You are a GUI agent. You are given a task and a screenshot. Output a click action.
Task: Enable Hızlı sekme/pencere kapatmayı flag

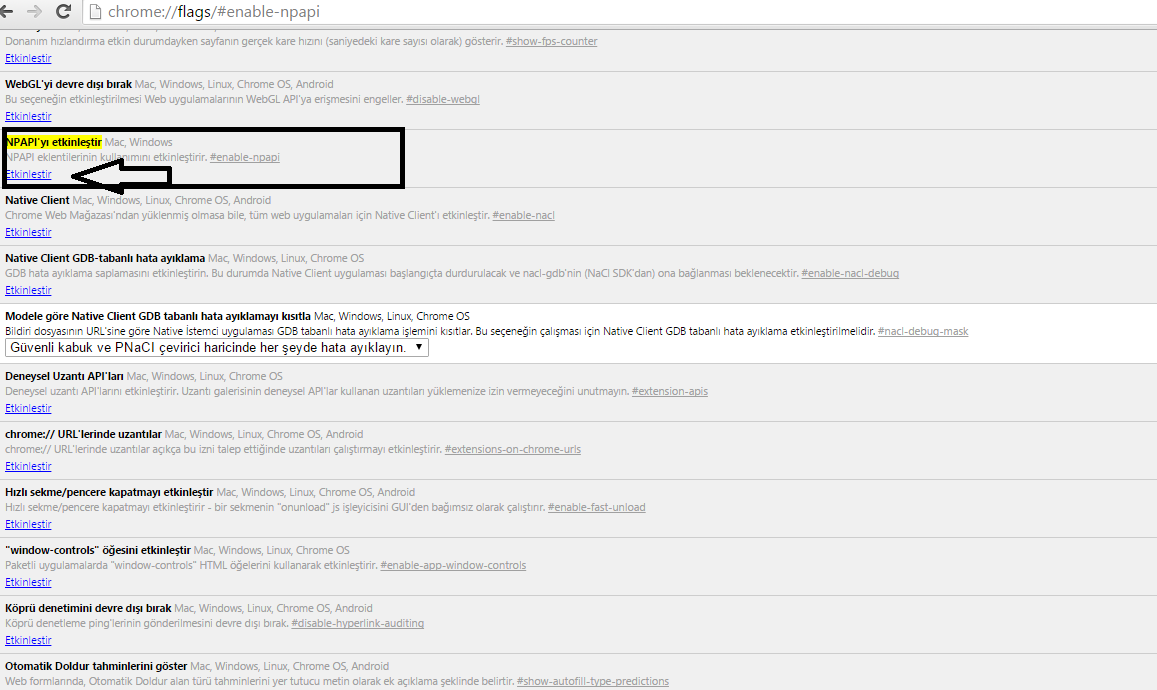click(29, 524)
